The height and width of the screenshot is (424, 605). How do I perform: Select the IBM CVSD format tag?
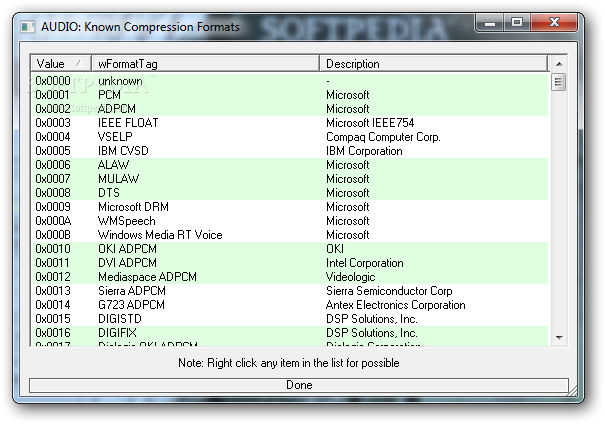coord(123,151)
